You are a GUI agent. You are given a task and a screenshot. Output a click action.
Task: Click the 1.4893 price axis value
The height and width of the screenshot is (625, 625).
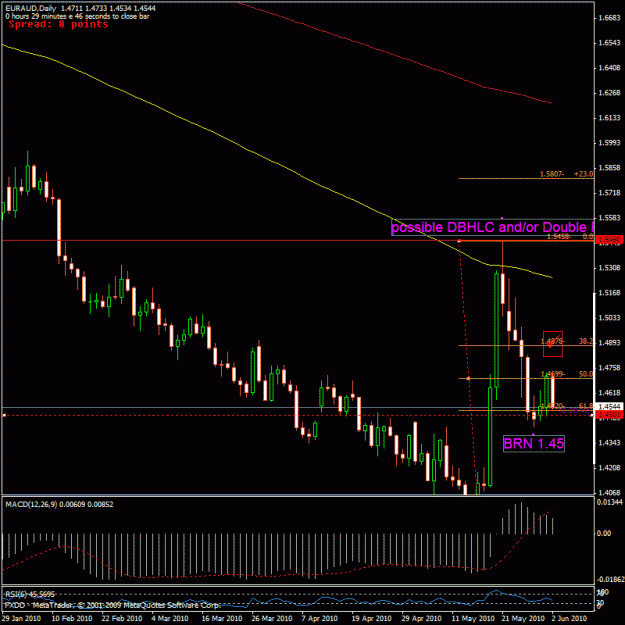pos(610,343)
